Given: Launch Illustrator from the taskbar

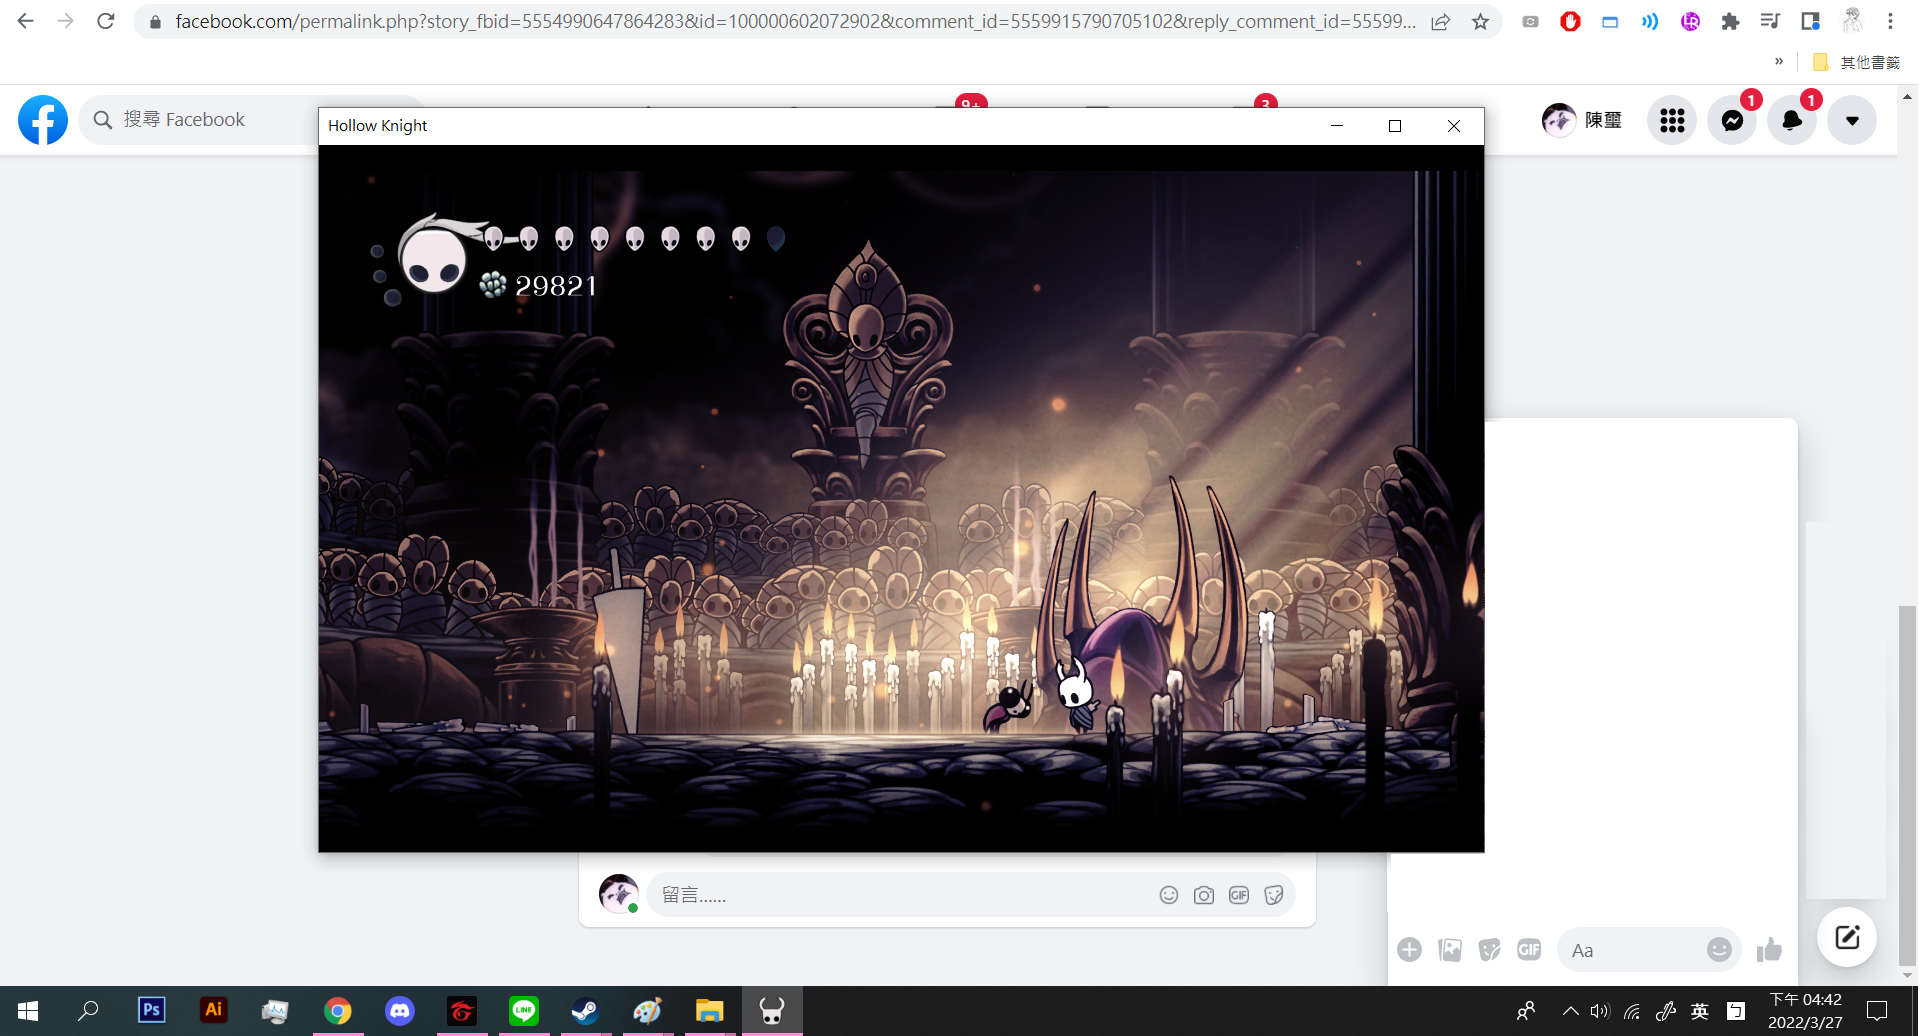Looking at the screenshot, I should pyautogui.click(x=213, y=1011).
